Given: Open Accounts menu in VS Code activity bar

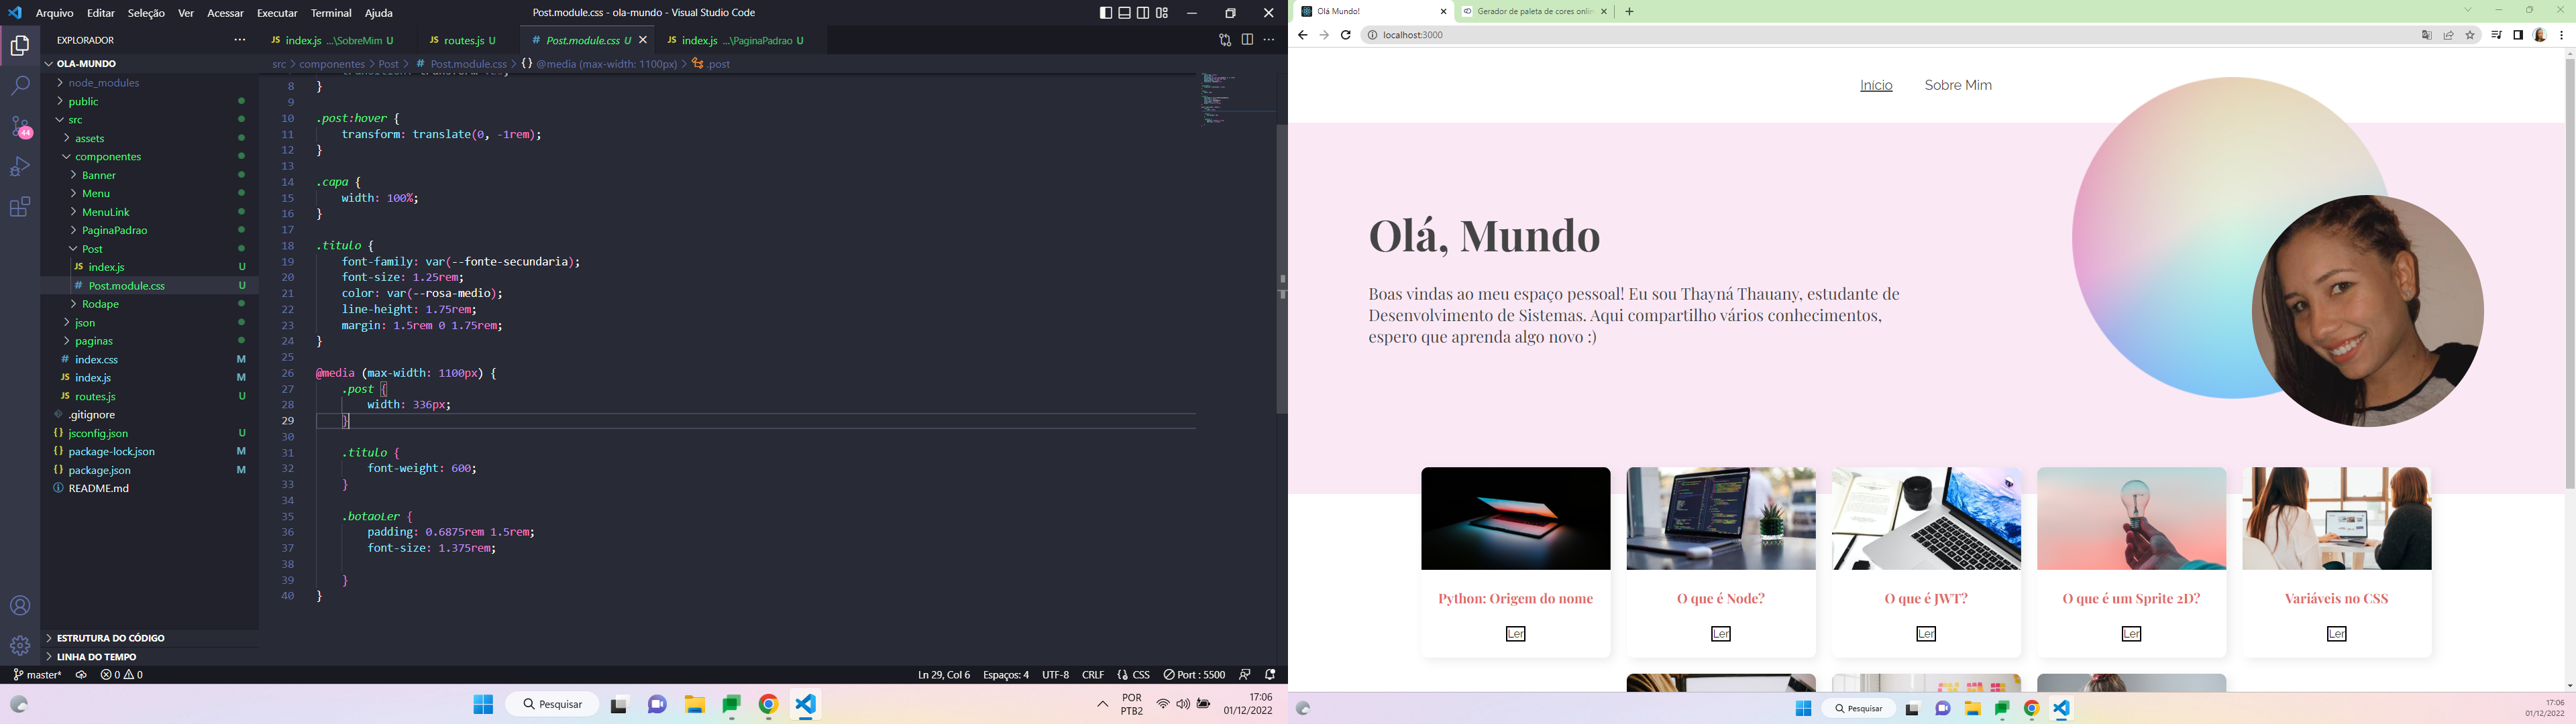Looking at the screenshot, I should [20, 606].
